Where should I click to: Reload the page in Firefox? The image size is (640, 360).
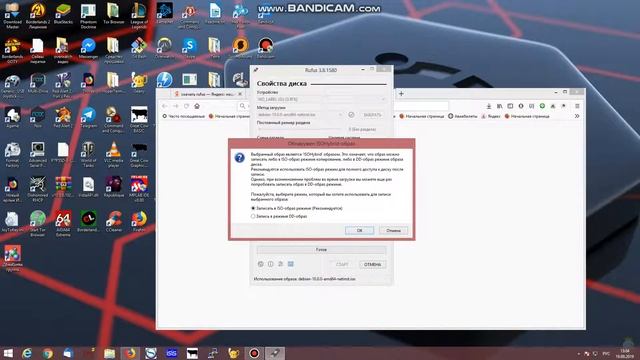click(x=186, y=106)
